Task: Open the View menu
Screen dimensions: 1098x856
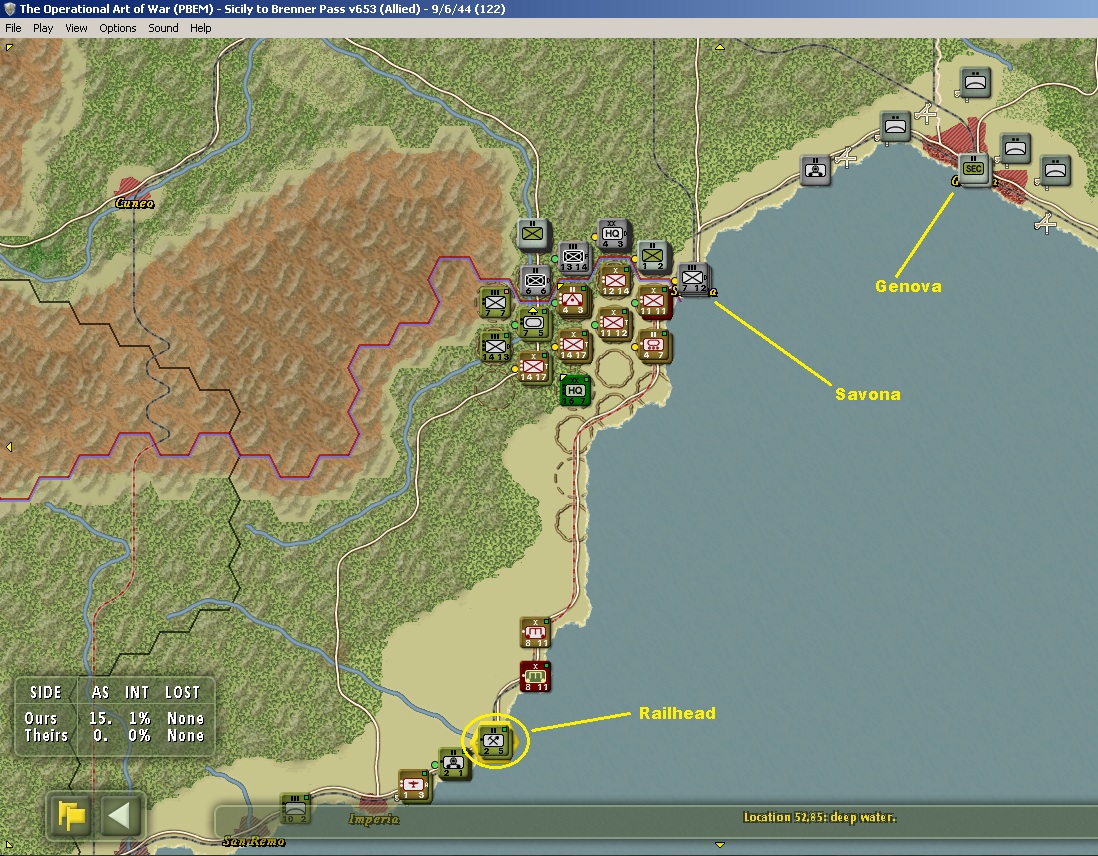Action: (76, 28)
